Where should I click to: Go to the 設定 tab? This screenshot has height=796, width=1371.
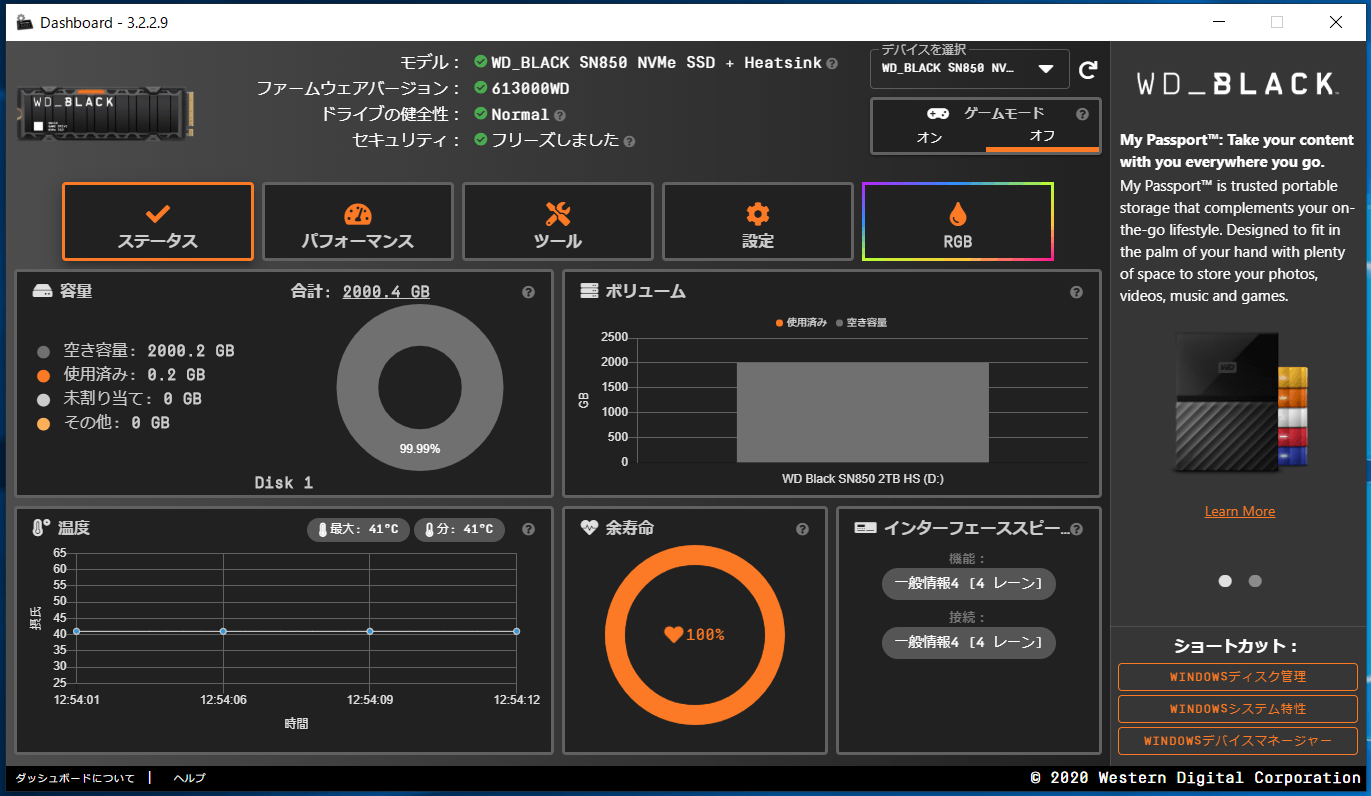(x=757, y=222)
